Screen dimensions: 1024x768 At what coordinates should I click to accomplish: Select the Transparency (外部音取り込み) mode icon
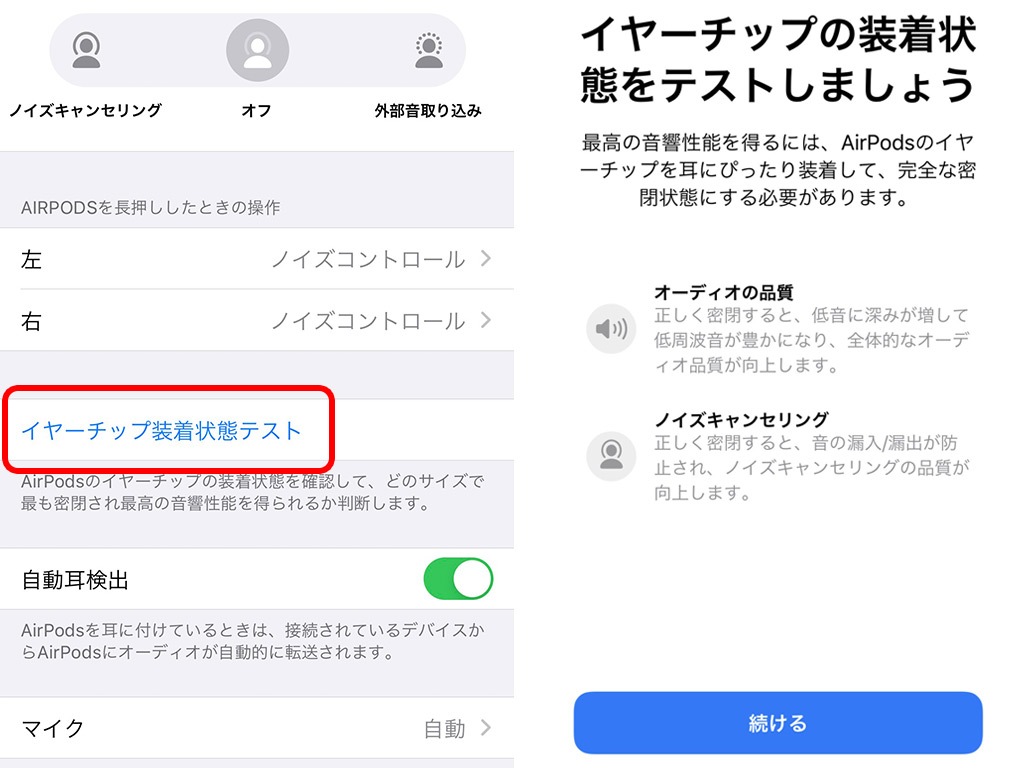coord(428,50)
